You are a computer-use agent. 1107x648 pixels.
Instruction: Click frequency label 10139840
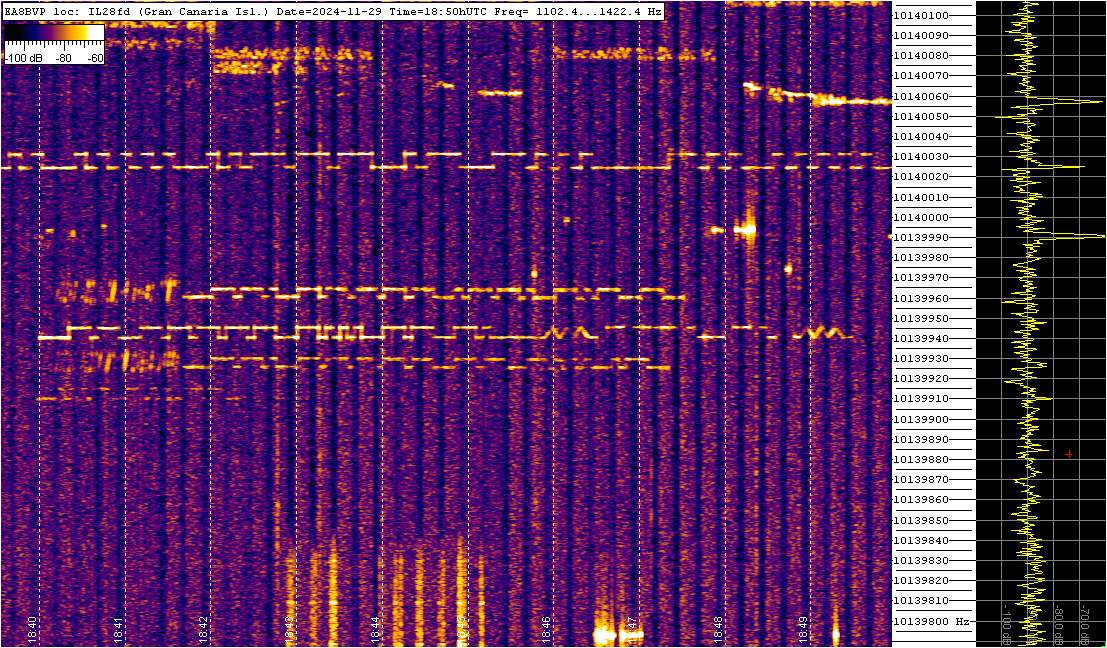(x=921, y=540)
